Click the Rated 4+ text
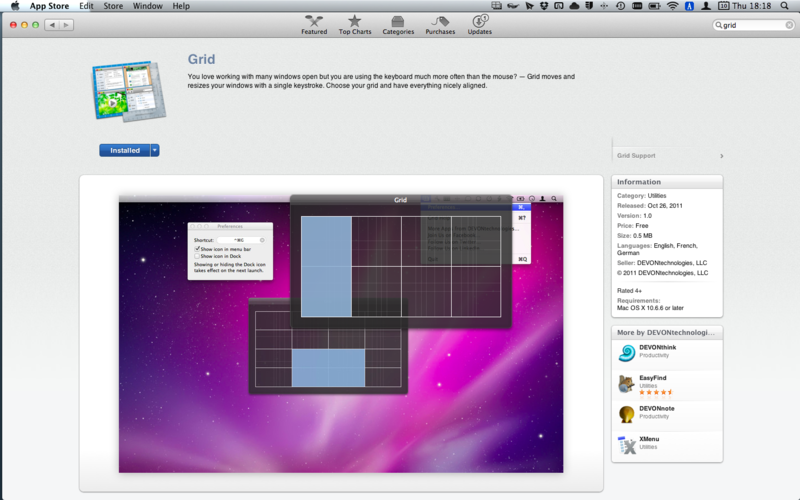 [629, 290]
